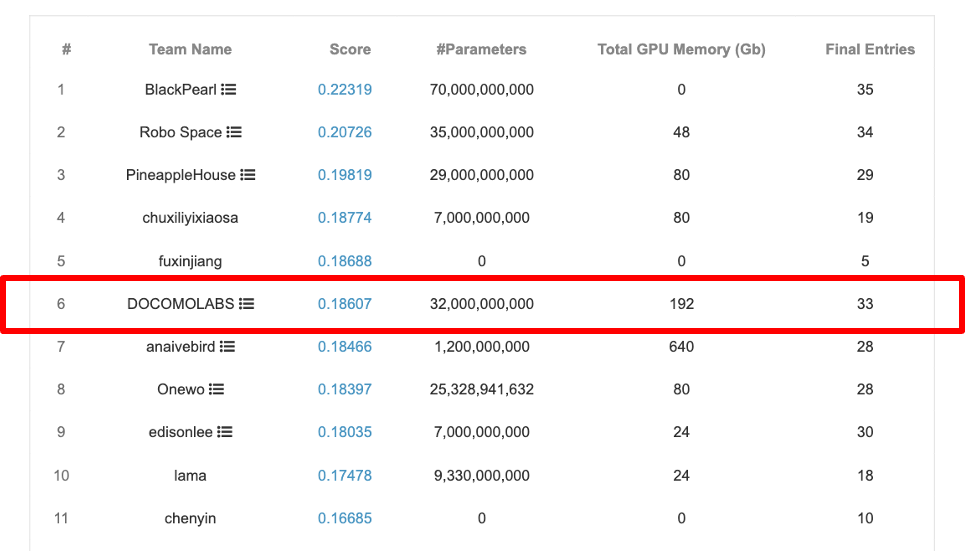This screenshot has height=552, width=966.
Task: Click DOCOMOLABS final entries value 33
Action: click(x=865, y=304)
